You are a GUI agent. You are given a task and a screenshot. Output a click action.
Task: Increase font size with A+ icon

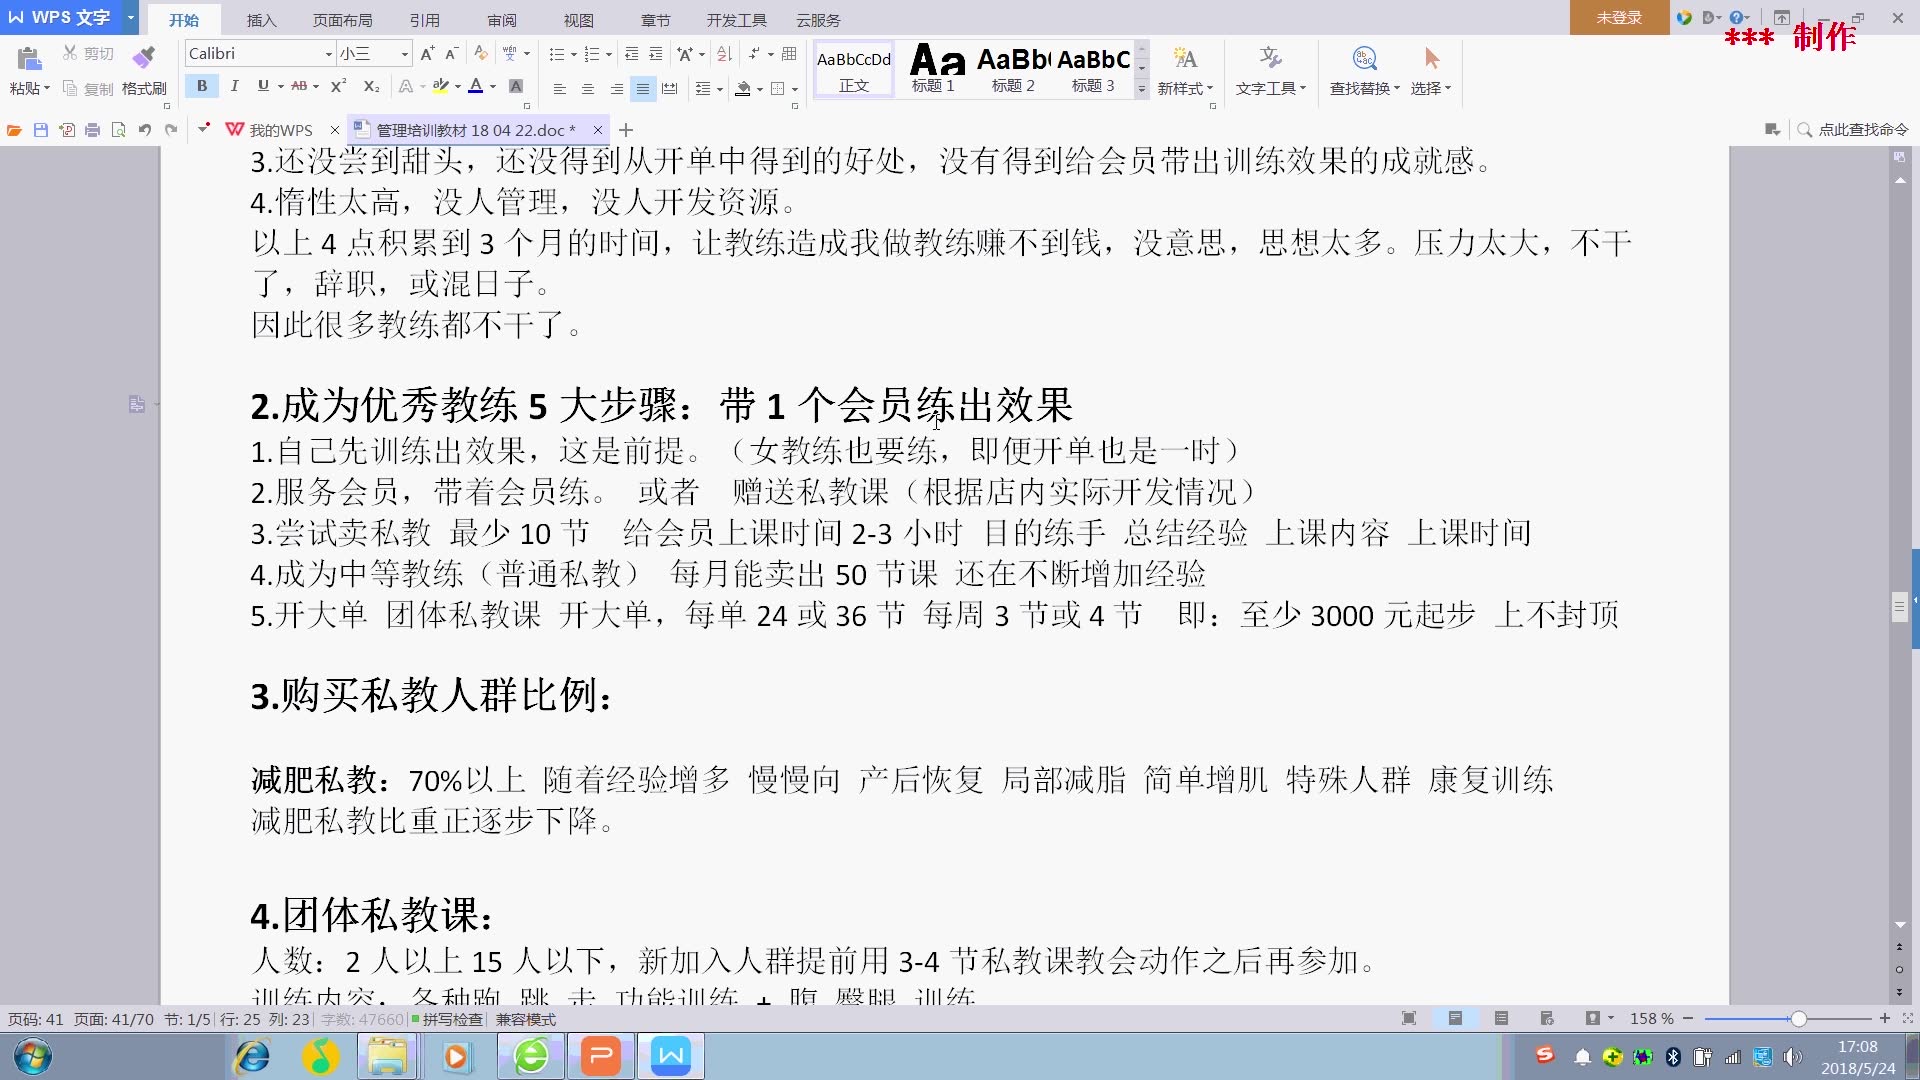pos(427,54)
